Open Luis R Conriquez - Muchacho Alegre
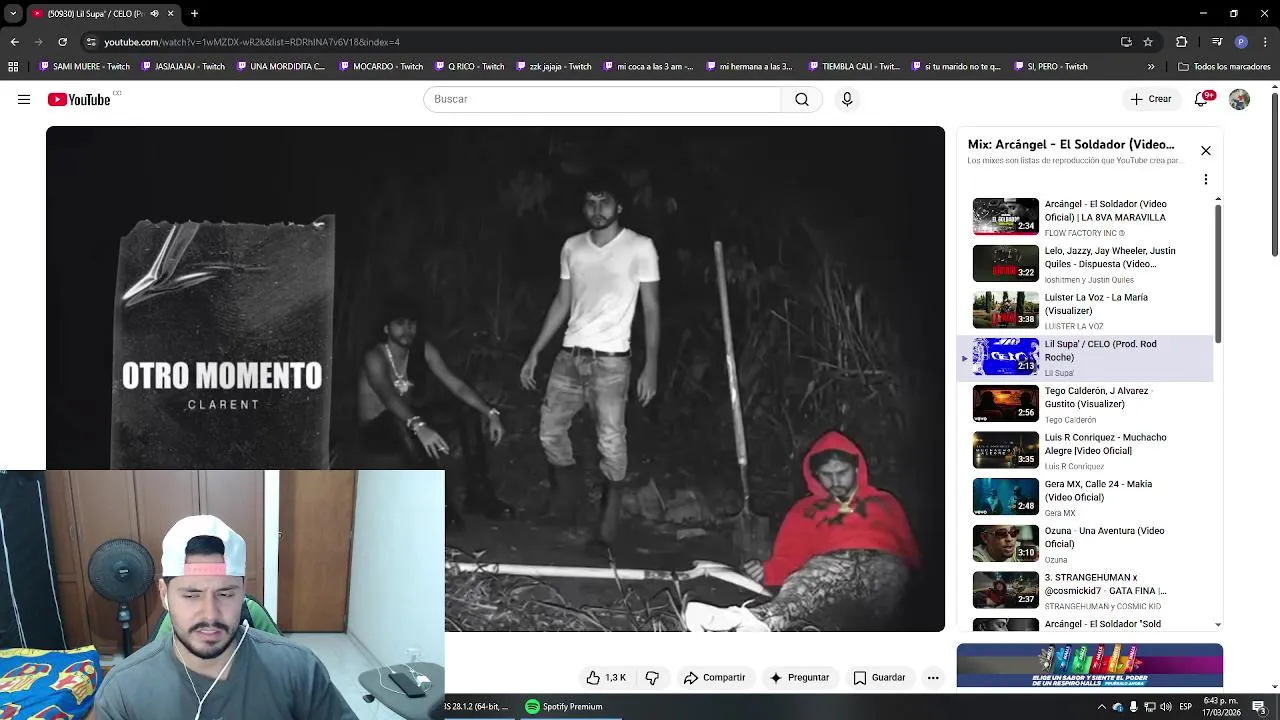This screenshot has height=720, width=1280. coord(1085,450)
